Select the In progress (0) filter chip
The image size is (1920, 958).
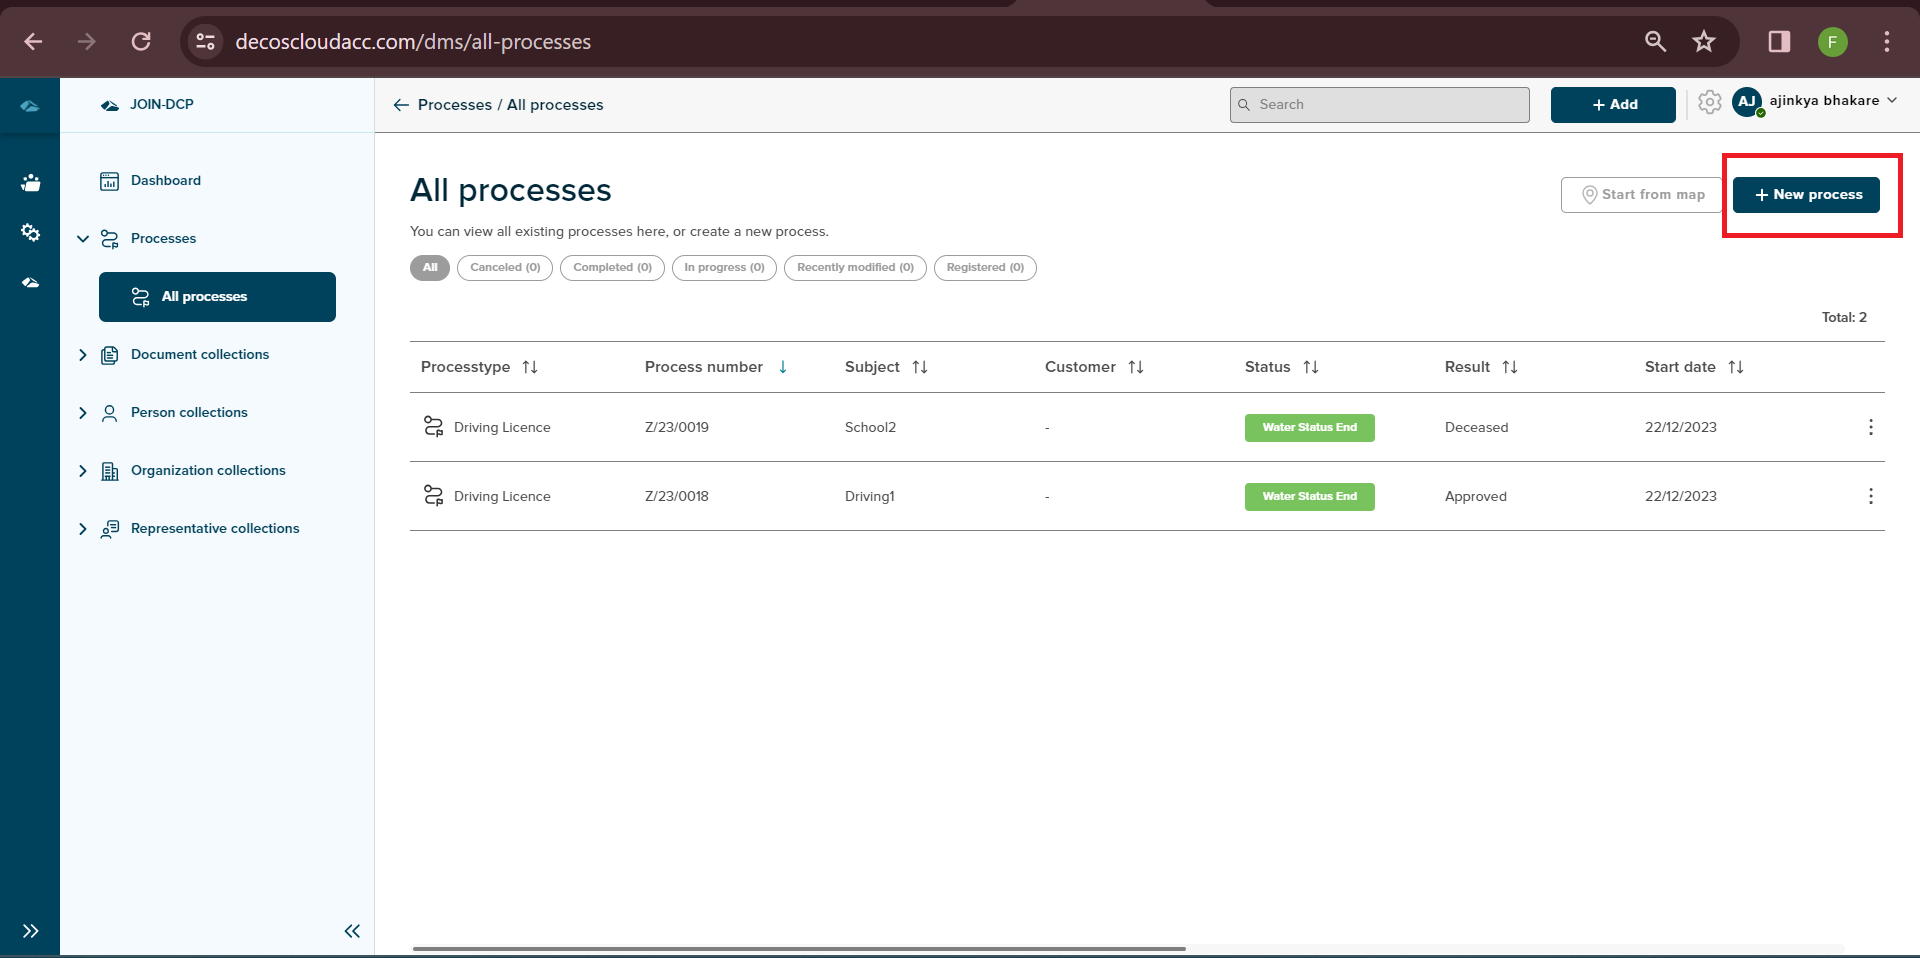[x=724, y=268]
